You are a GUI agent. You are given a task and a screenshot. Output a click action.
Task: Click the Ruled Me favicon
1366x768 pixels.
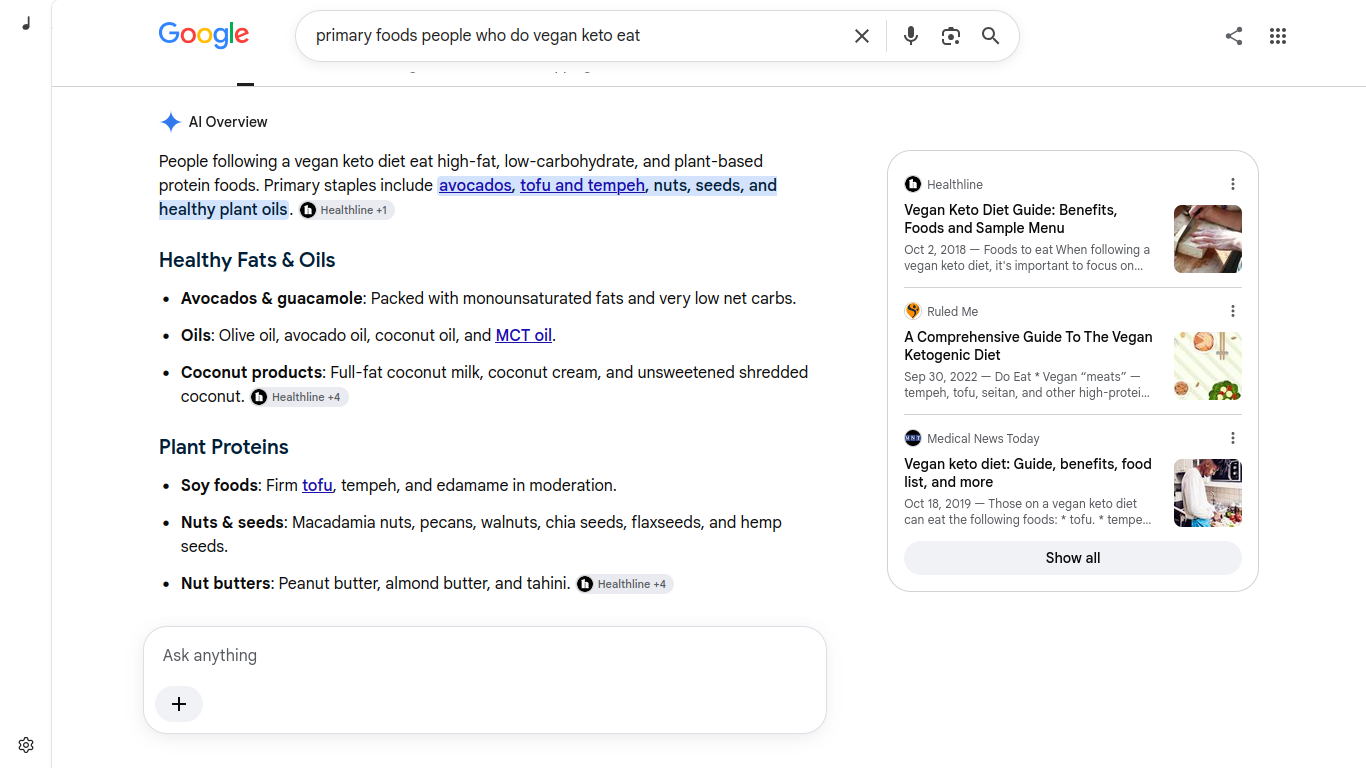pos(913,311)
